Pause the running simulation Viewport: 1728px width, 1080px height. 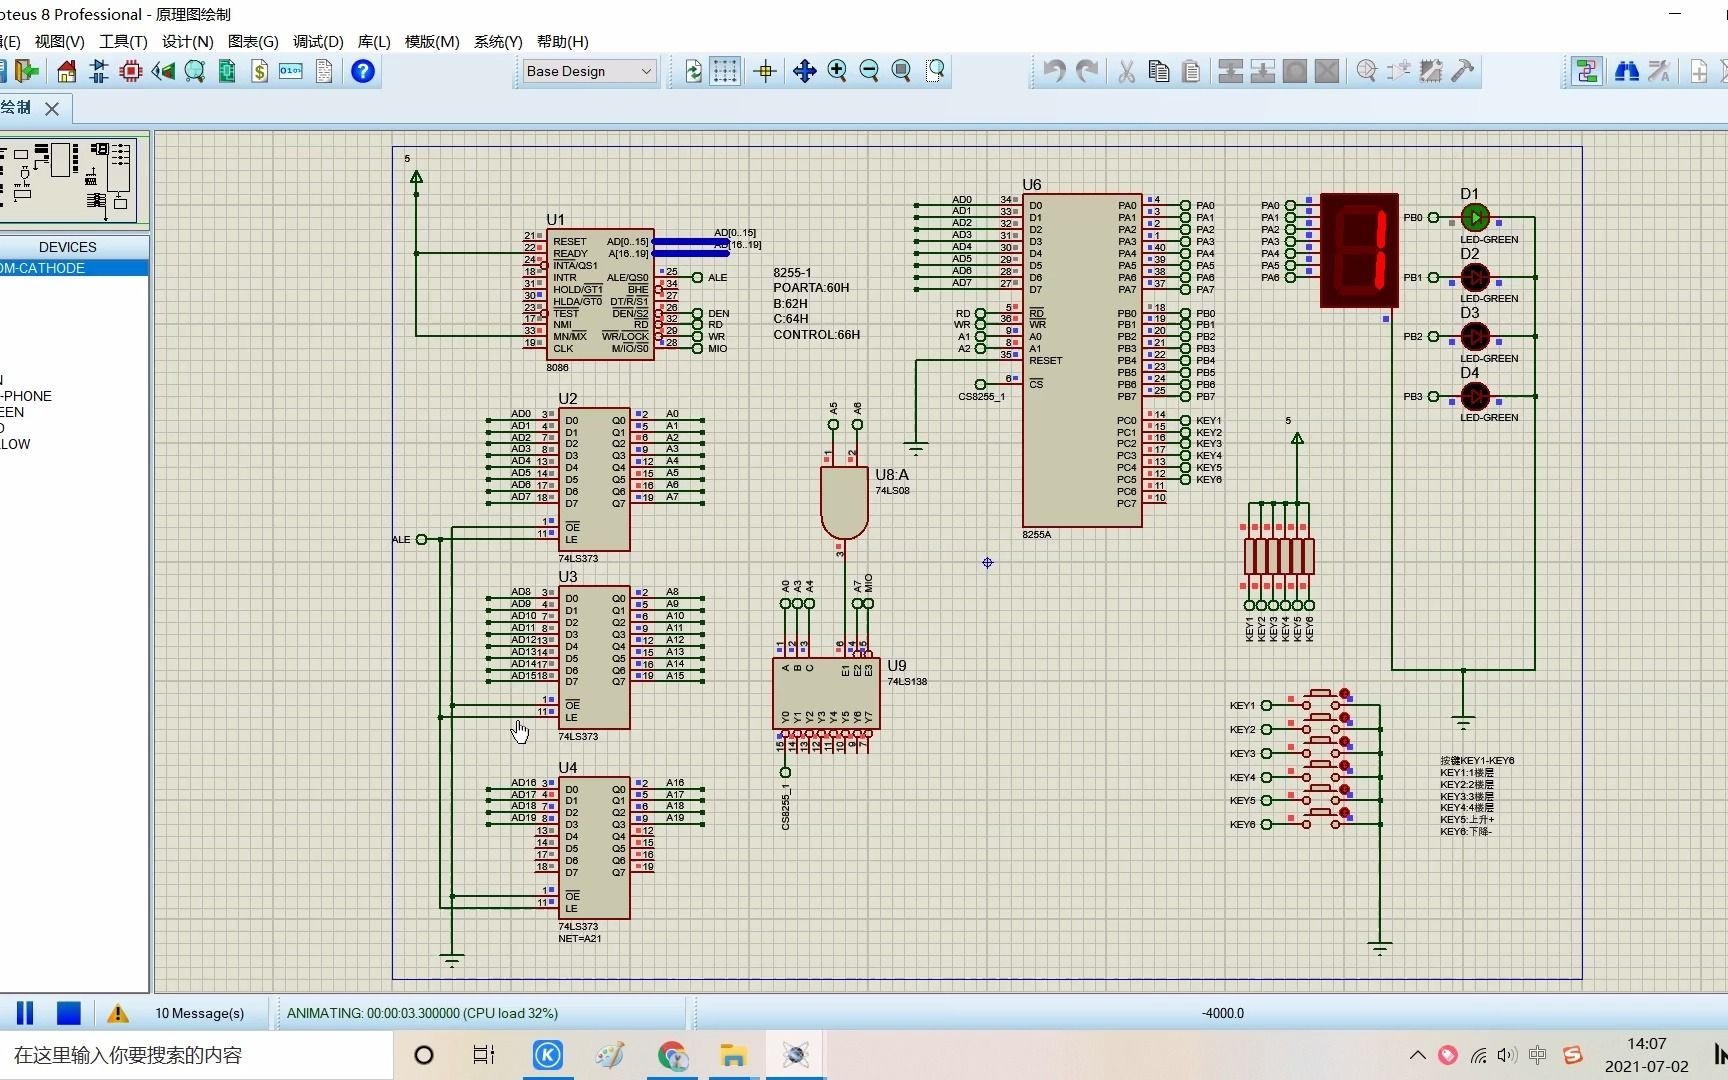[25, 1013]
